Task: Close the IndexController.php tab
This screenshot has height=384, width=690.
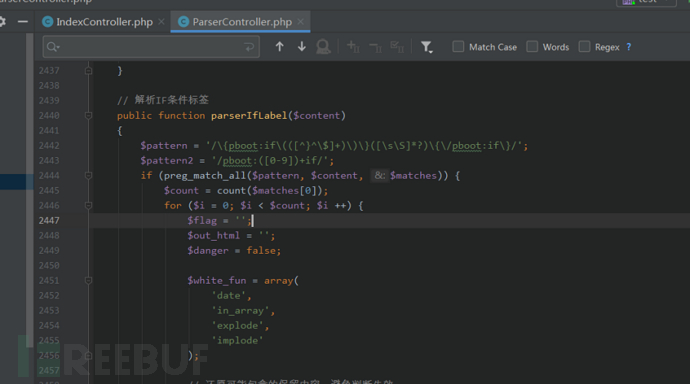Action: (x=161, y=22)
